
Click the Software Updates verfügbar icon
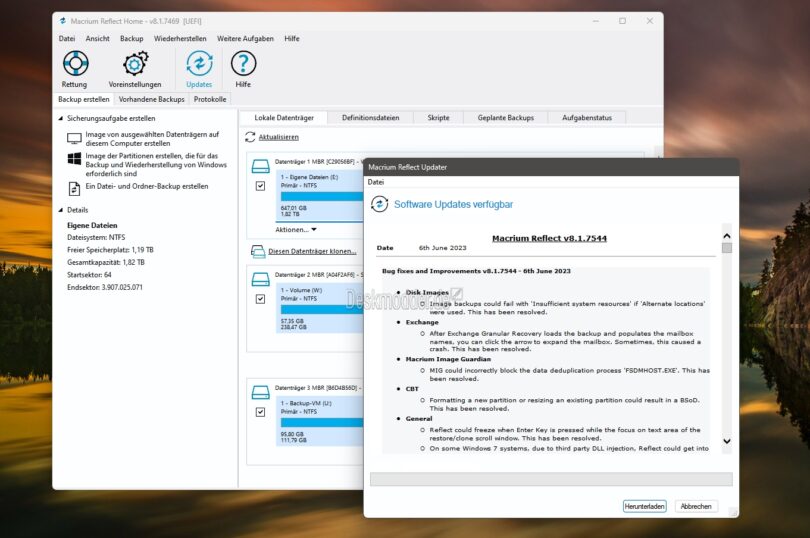click(380, 204)
